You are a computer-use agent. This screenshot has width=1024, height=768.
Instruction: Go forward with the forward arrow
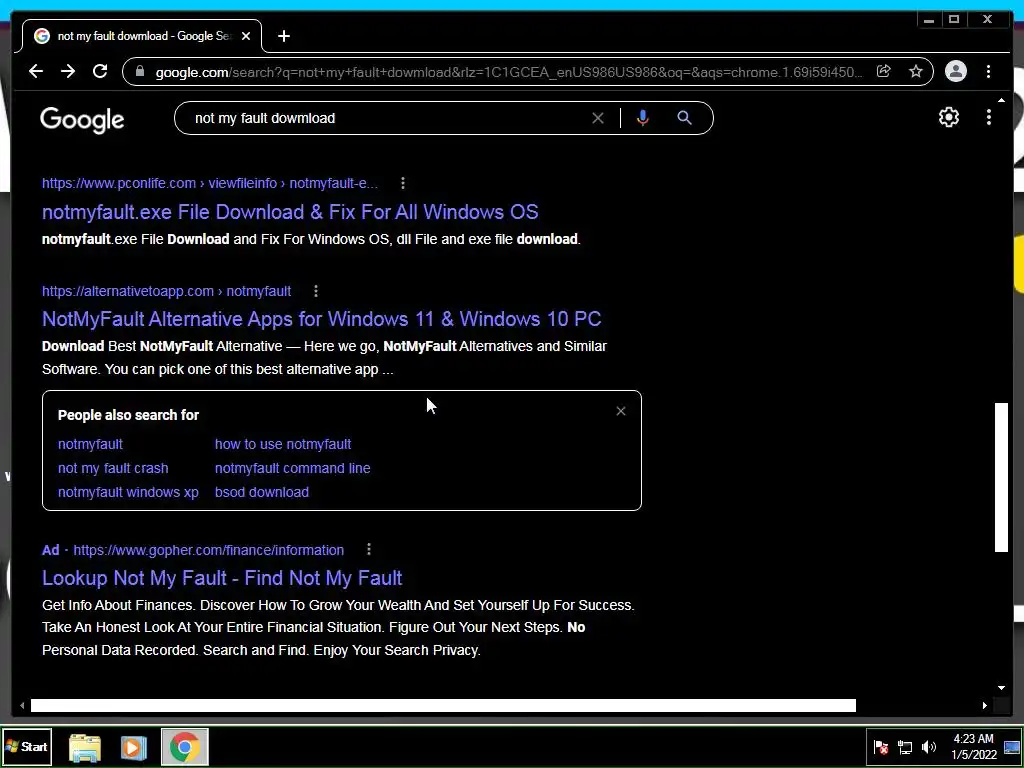point(68,71)
